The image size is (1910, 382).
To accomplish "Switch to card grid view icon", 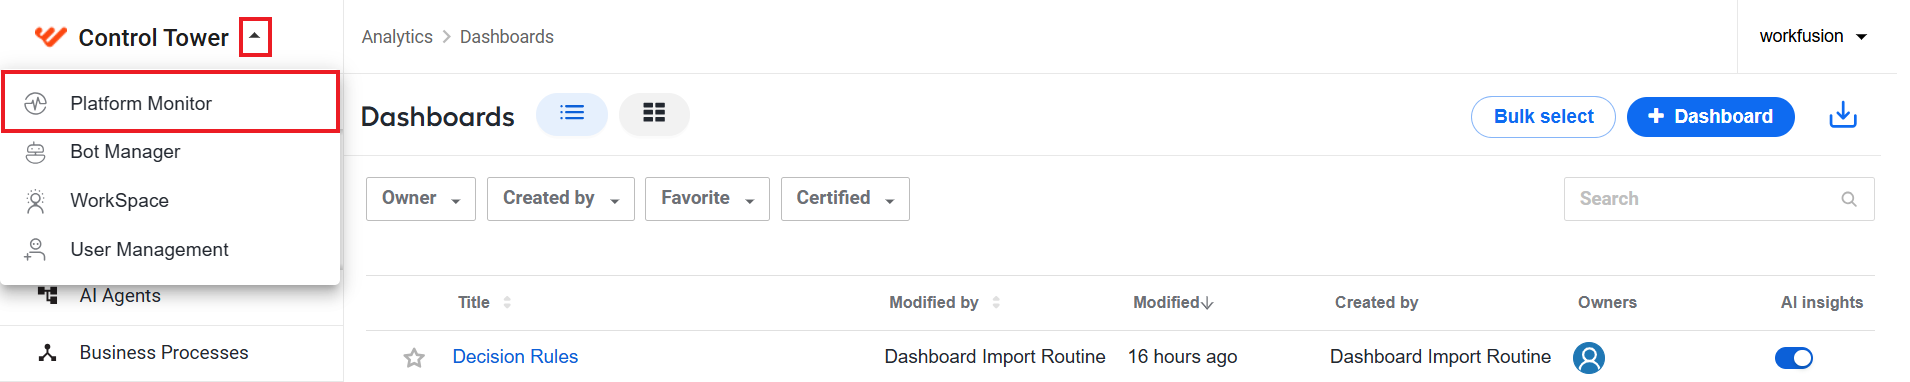I will coord(654,113).
